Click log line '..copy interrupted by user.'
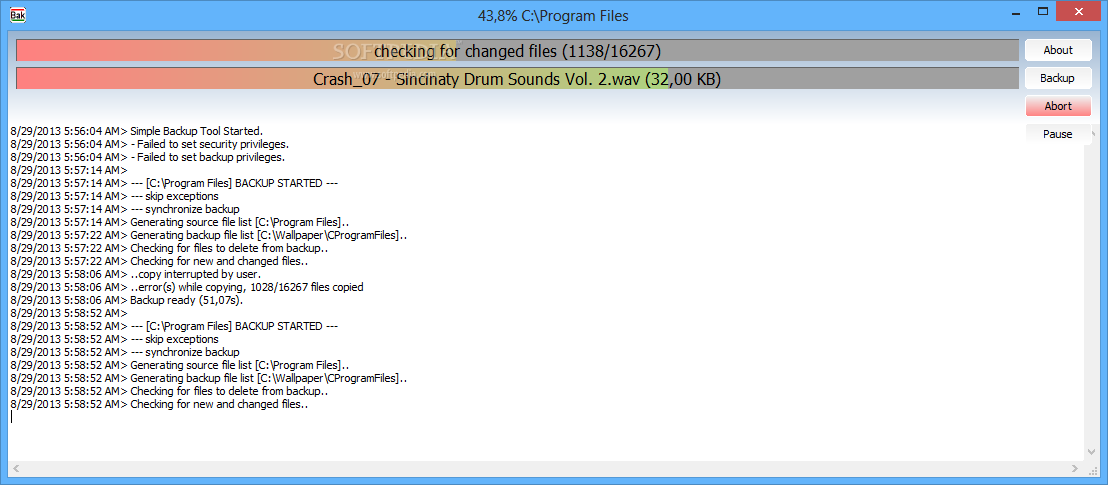Screen dimensions: 1108x485 point(136,274)
